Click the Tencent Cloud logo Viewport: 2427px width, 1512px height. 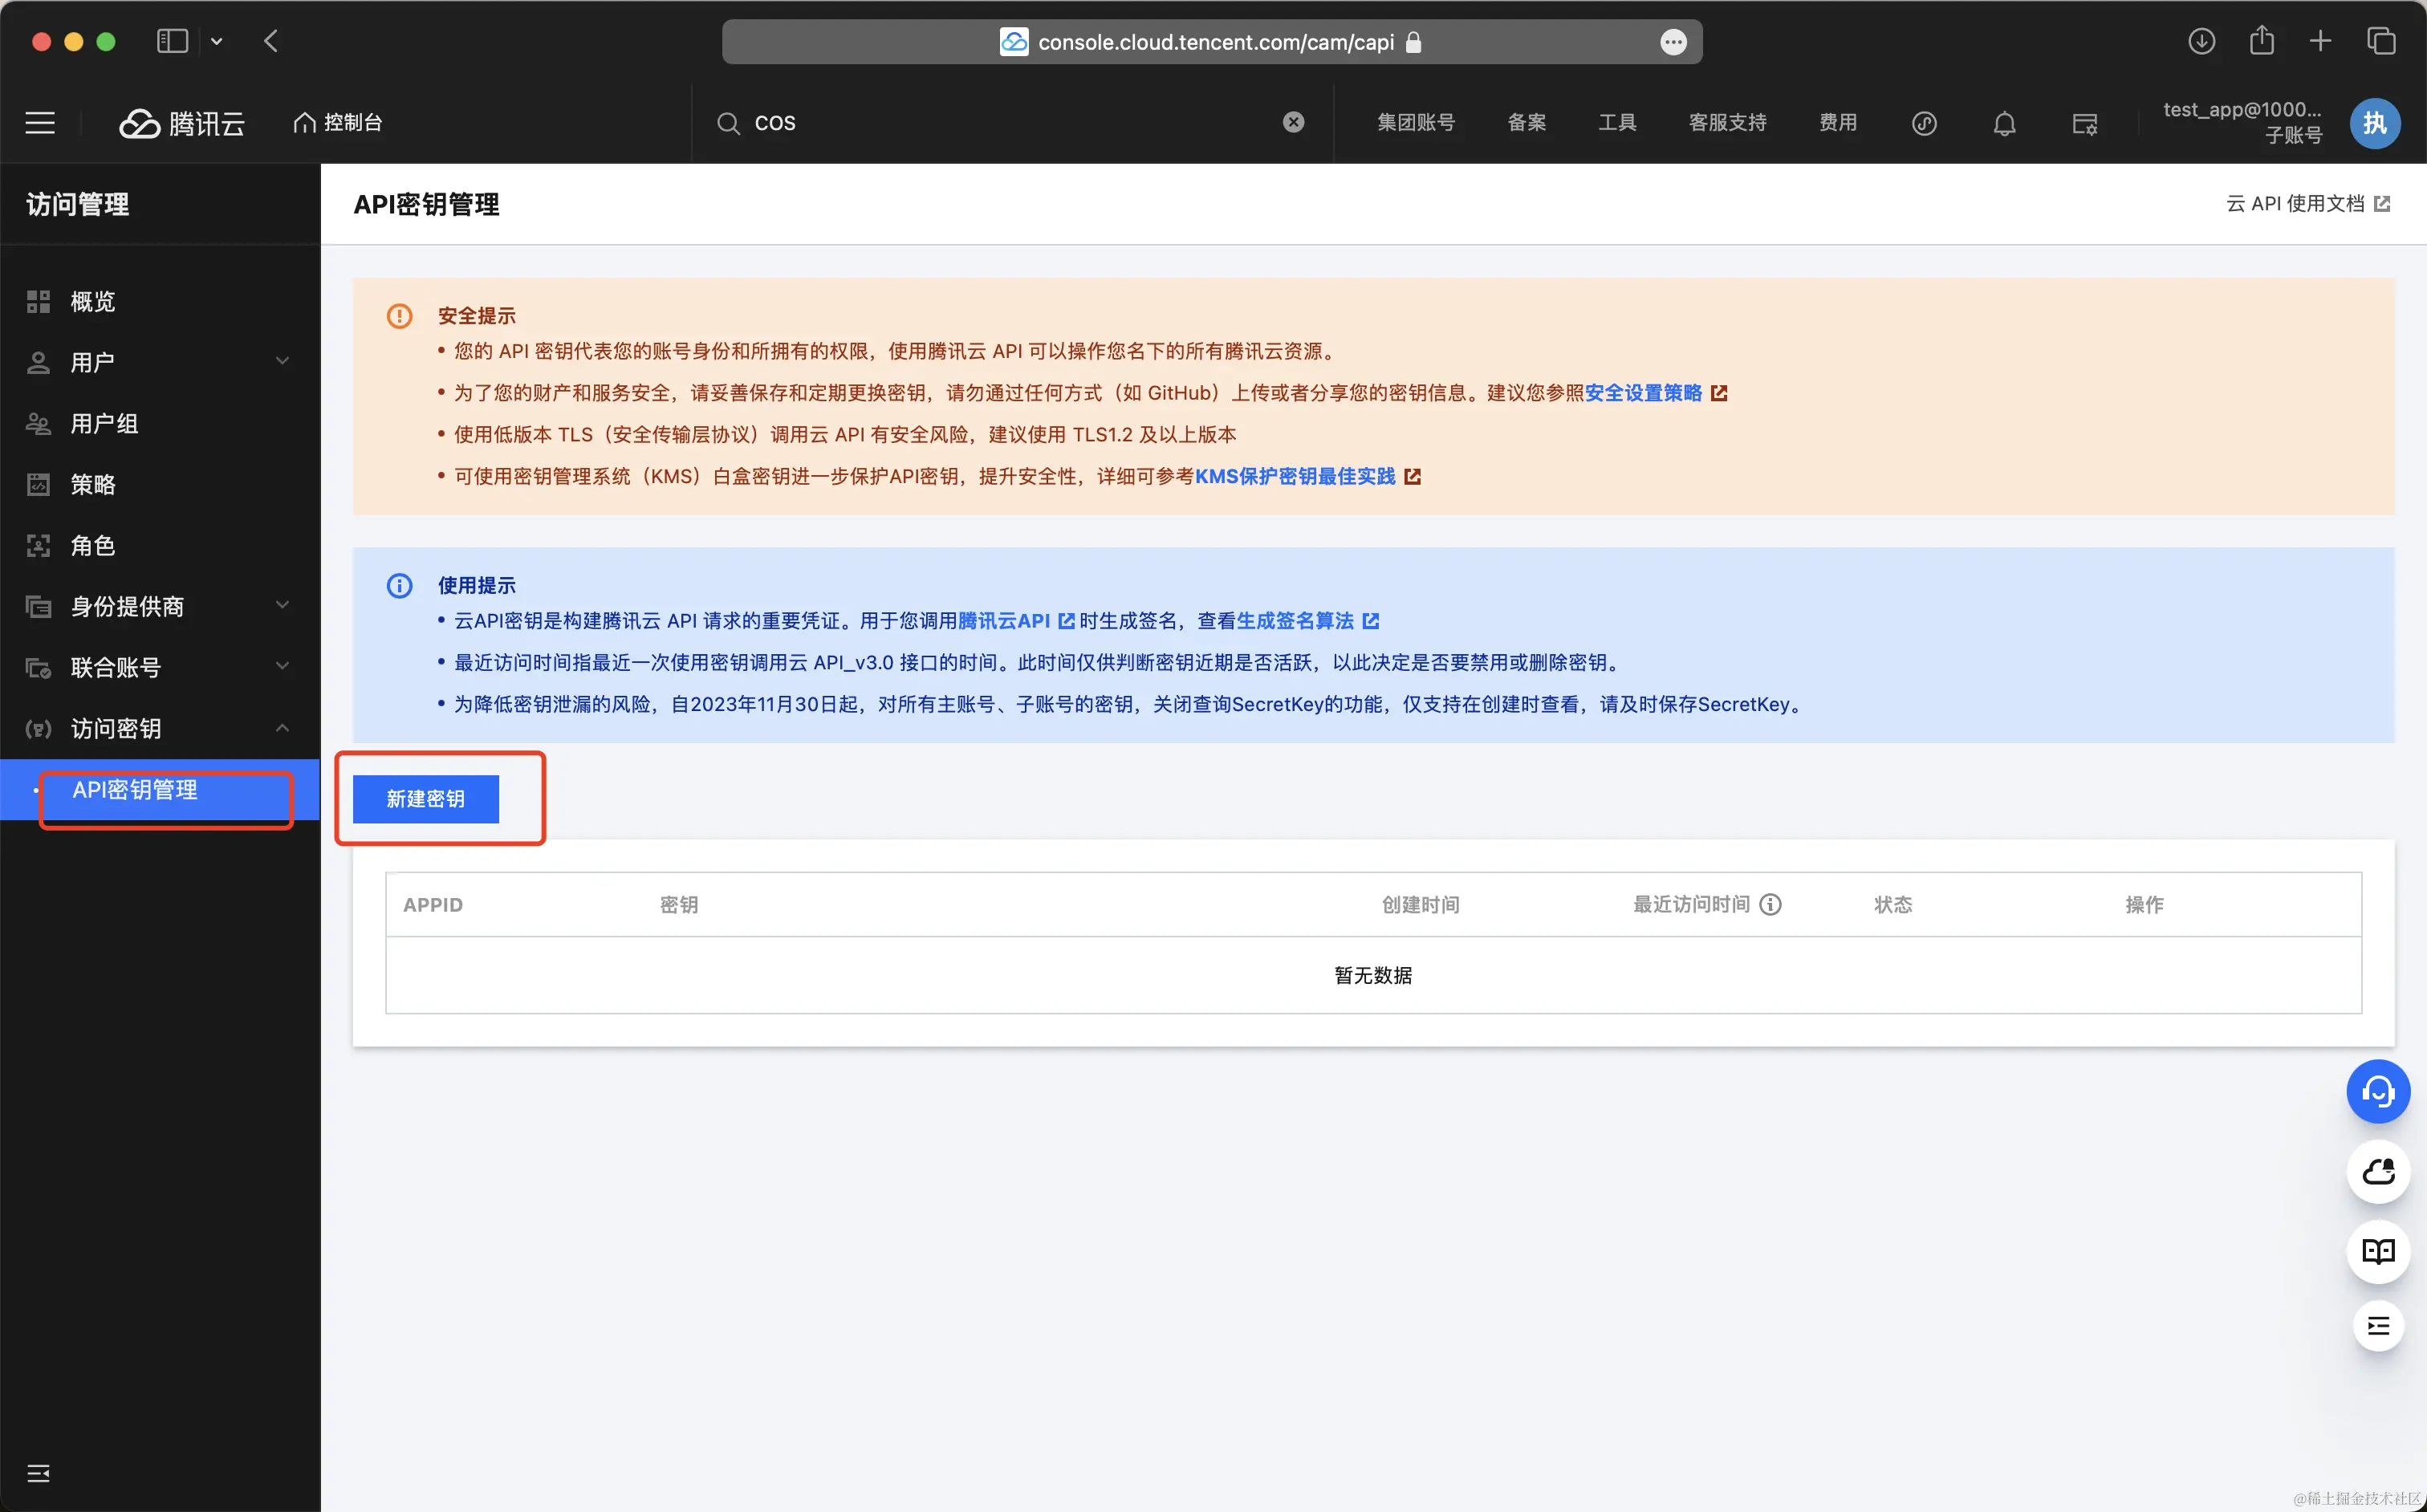(x=182, y=123)
